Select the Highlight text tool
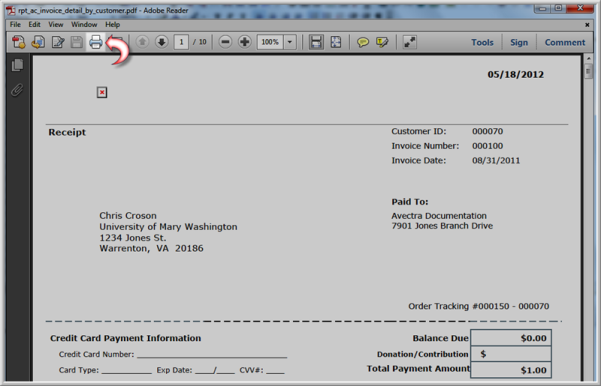 click(x=382, y=42)
